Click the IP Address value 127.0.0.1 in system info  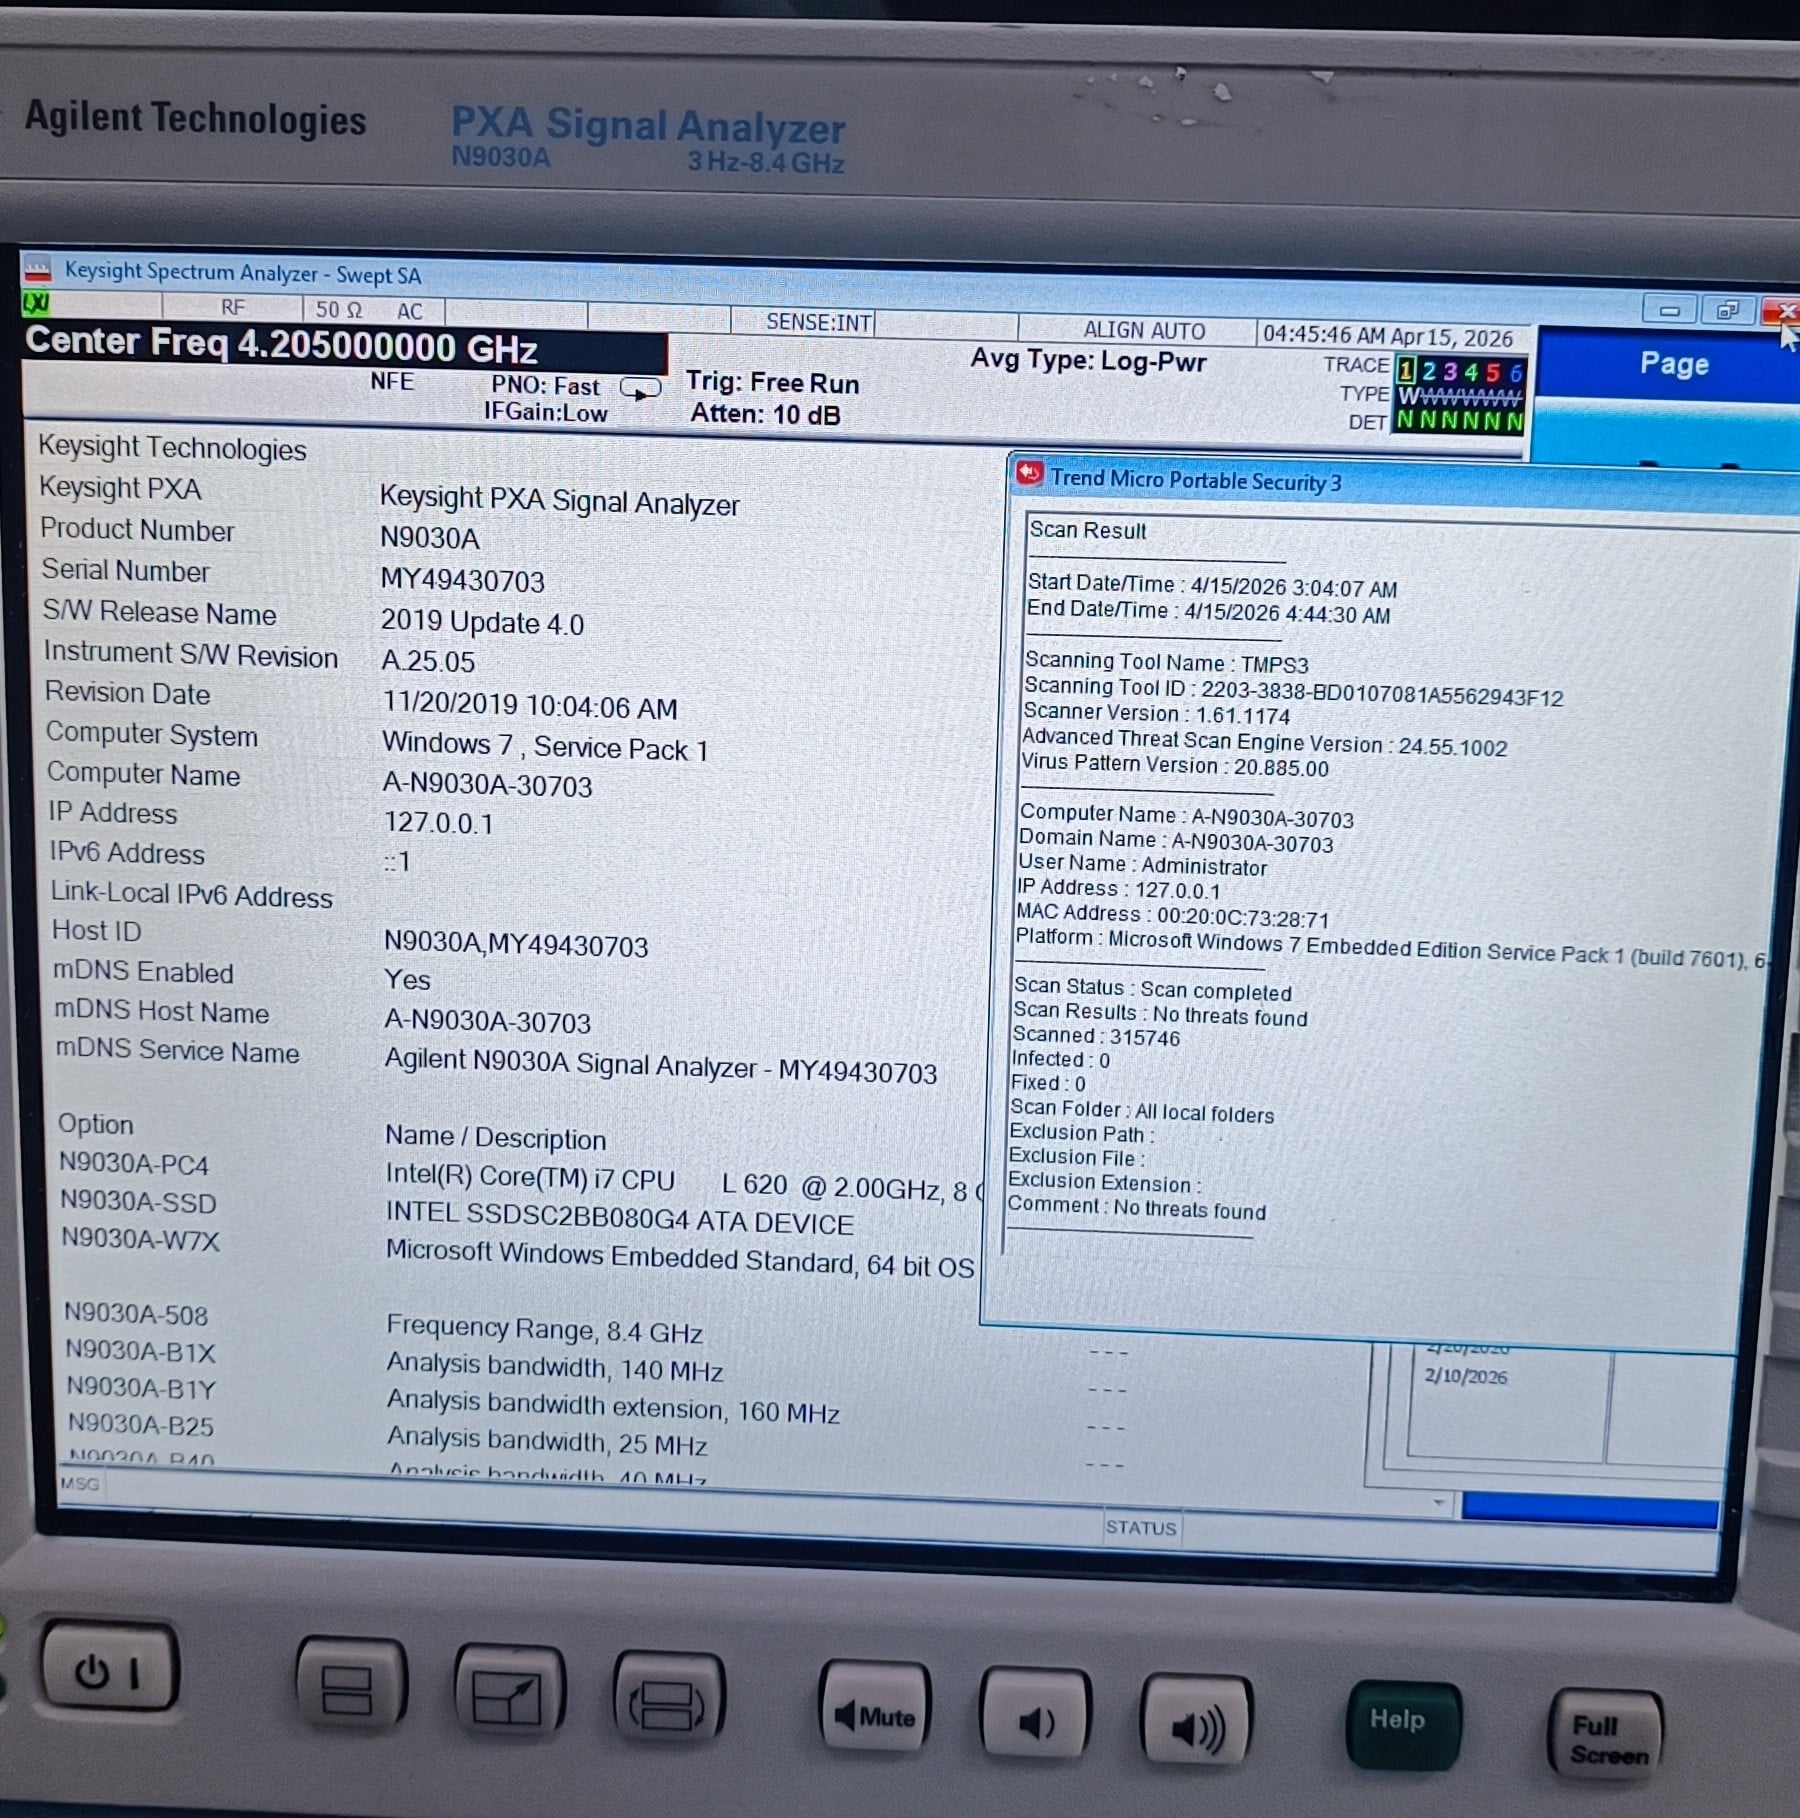[438, 823]
